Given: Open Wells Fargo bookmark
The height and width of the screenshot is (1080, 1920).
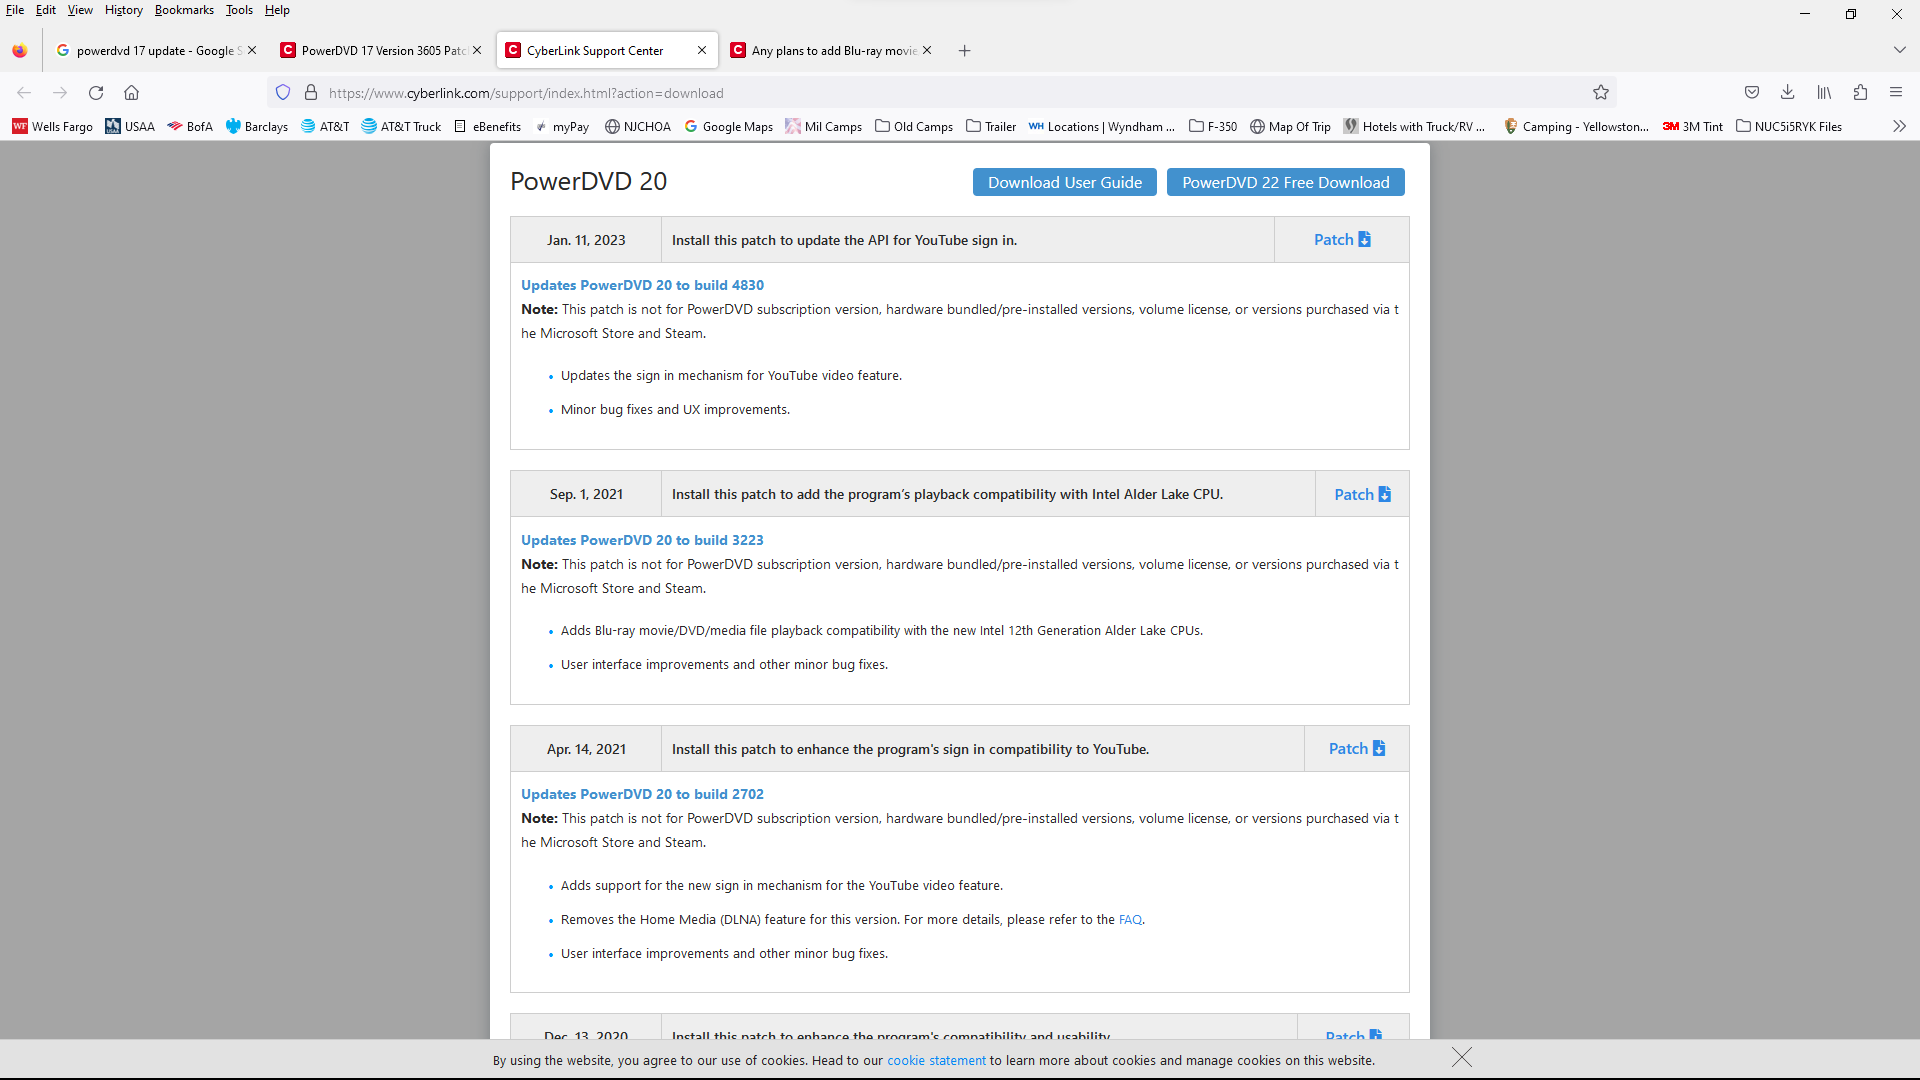Looking at the screenshot, I should tap(53, 127).
